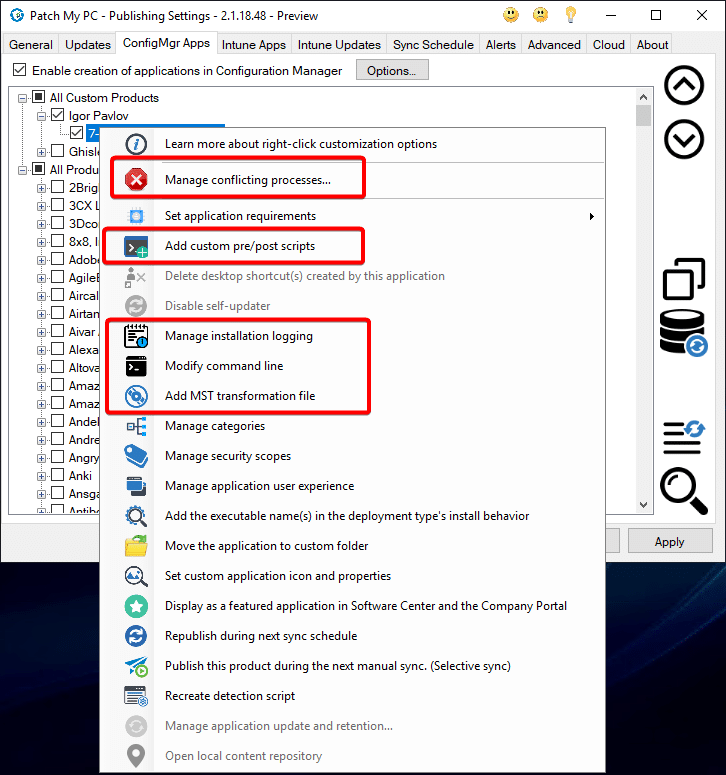Click the red Manage conflicting processes icon

(x=136, y=180)
